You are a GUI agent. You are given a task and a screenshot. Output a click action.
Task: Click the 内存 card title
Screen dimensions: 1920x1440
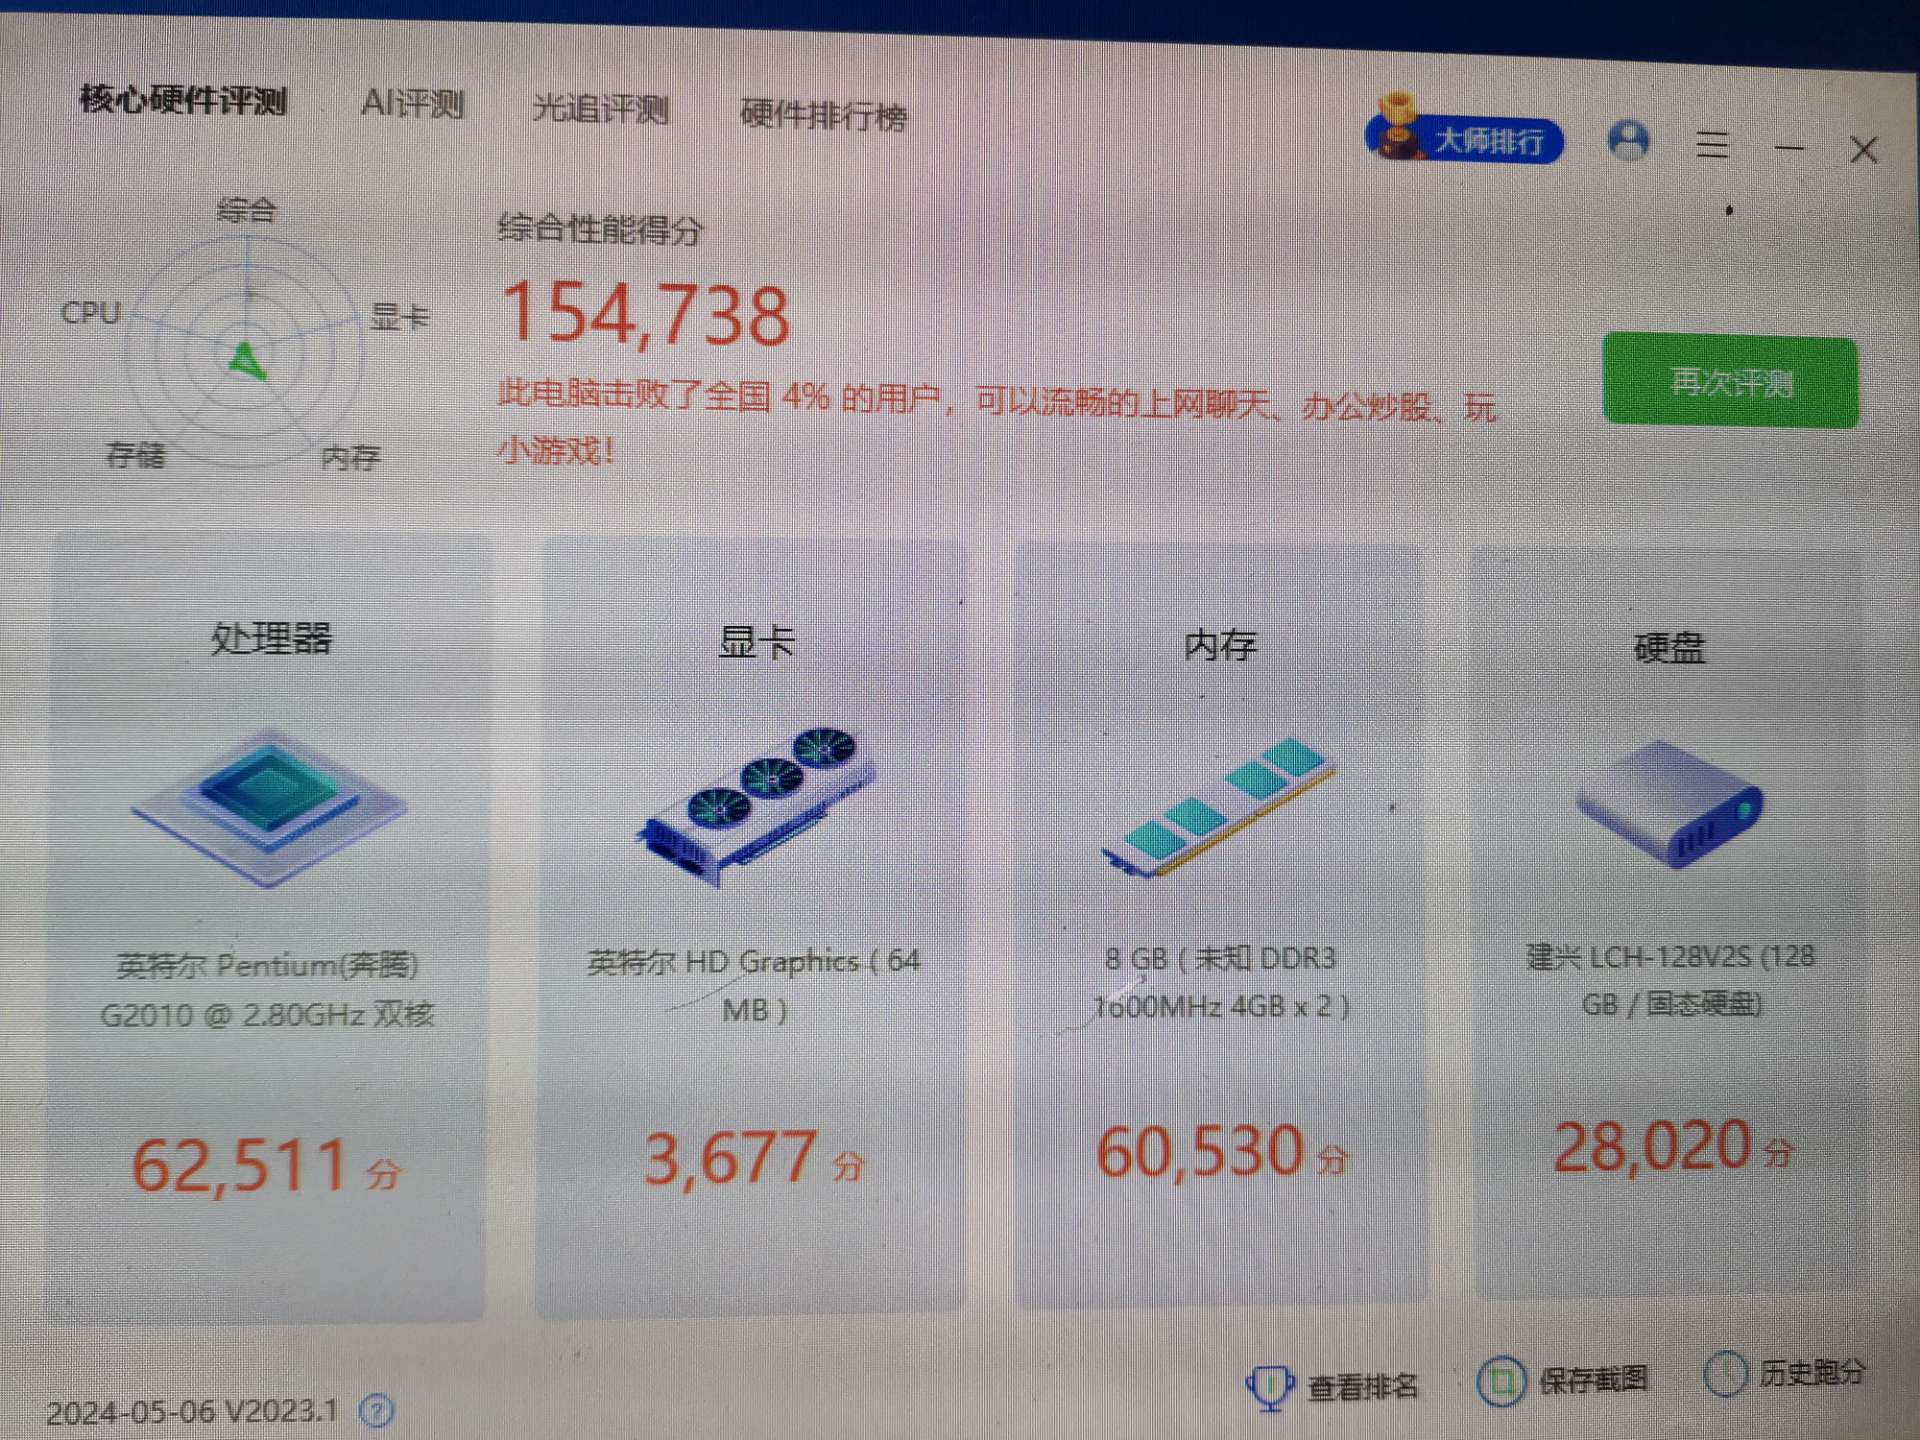[1219, 645]
